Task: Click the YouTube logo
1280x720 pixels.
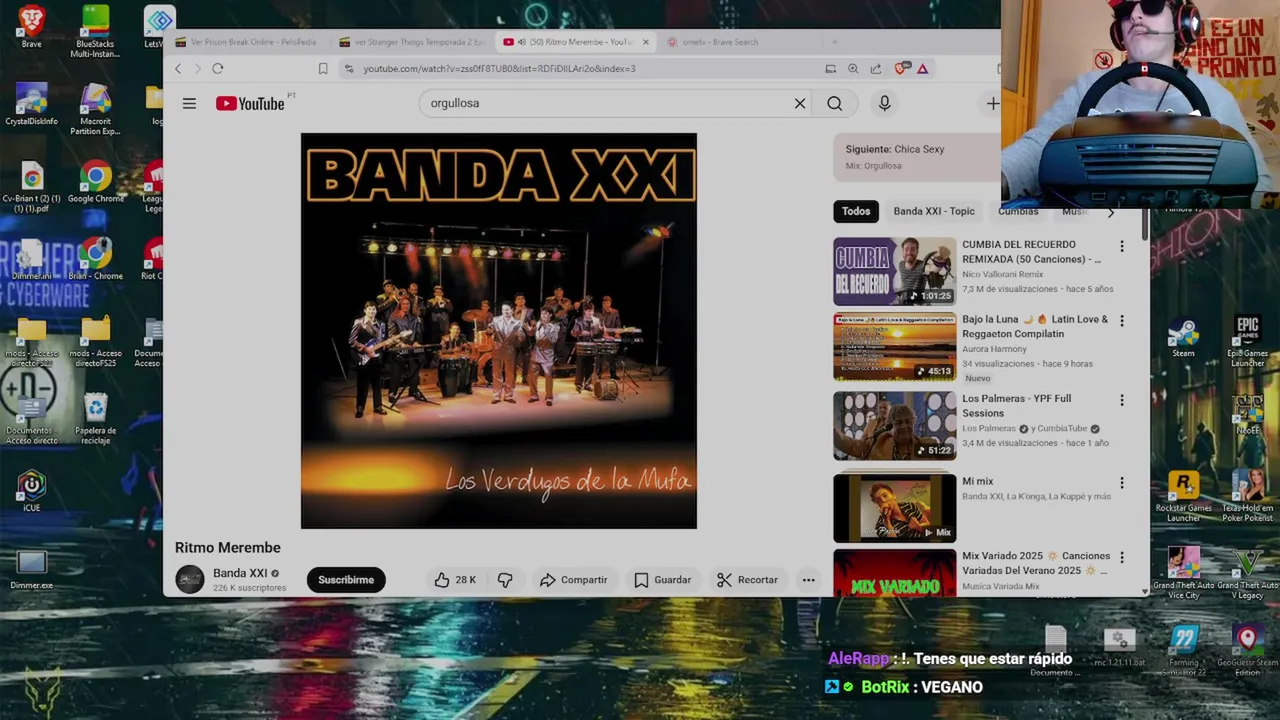Action: pyautogui.click(x=250, y=103)
